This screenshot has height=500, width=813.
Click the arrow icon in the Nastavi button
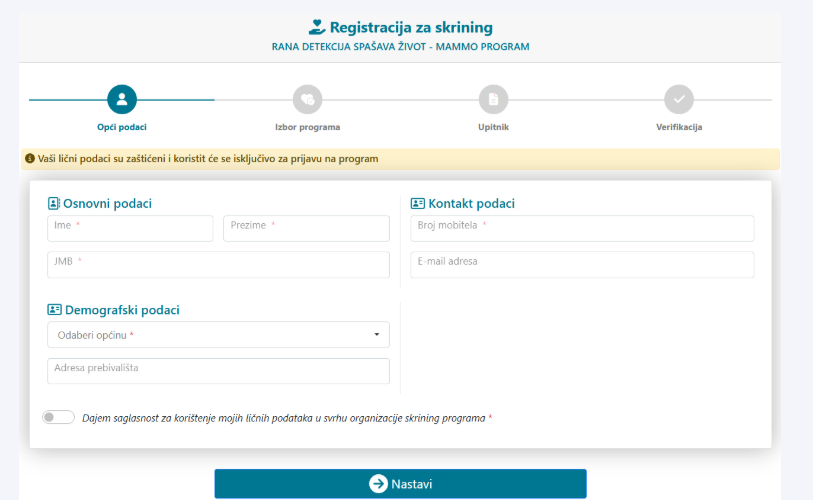379,484
